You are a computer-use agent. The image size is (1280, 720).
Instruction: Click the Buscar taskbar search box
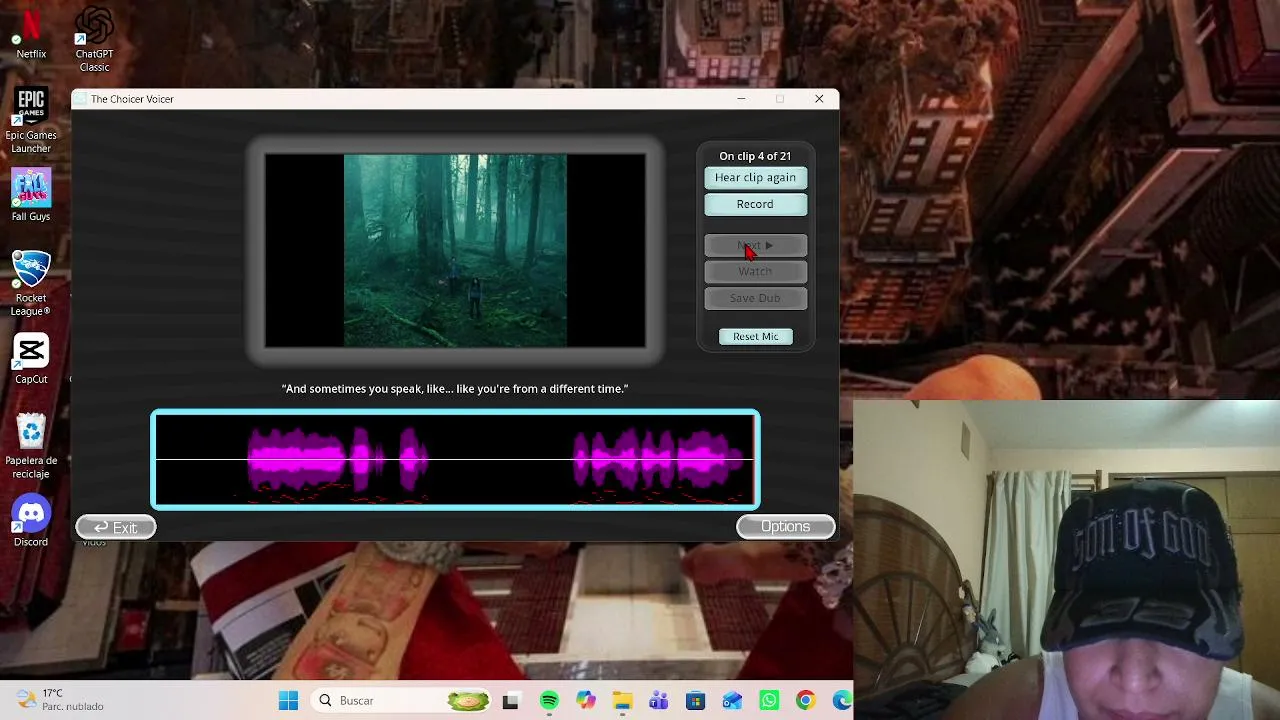(401, 701)
